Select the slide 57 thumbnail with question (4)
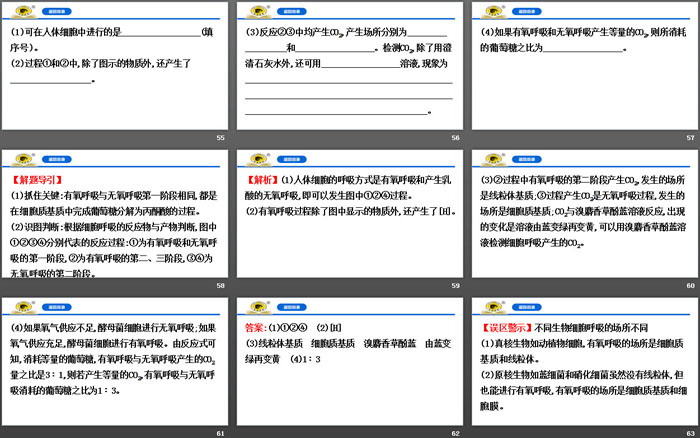The image size is (700, 438). pos(585,66)
